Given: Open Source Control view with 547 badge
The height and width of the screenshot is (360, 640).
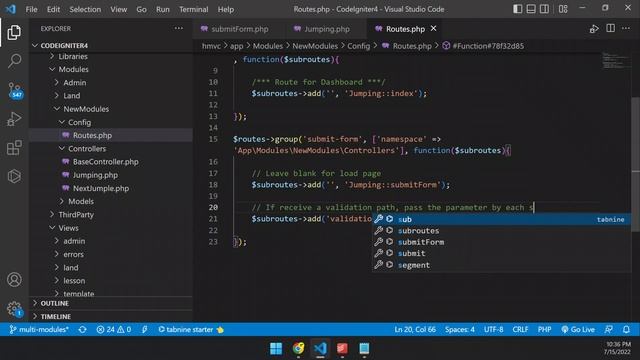Looking at the screenshot, I should click(x=15, y=90).
